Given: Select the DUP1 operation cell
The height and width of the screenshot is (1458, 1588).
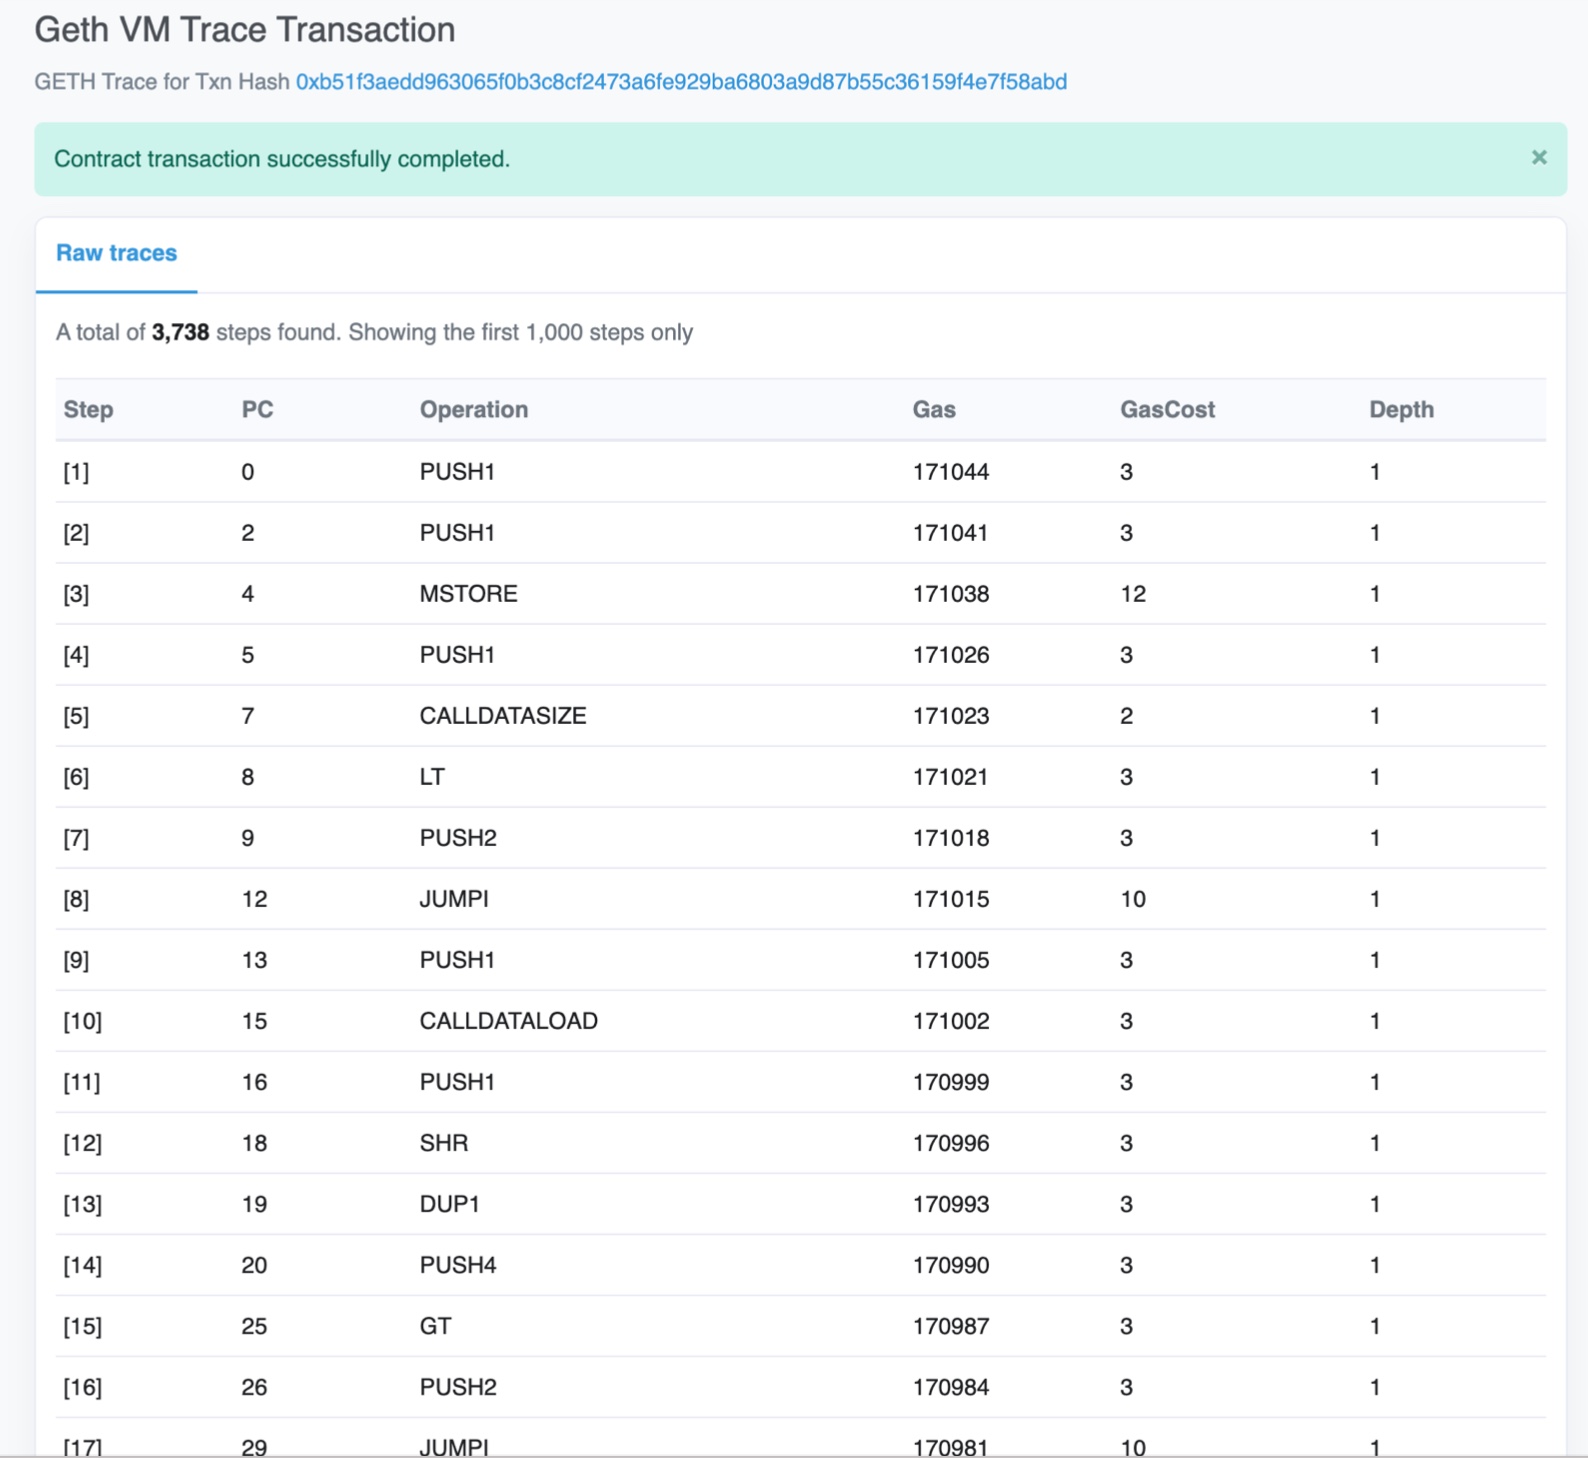Looking at the screenshot, I should coord(449,1204).
